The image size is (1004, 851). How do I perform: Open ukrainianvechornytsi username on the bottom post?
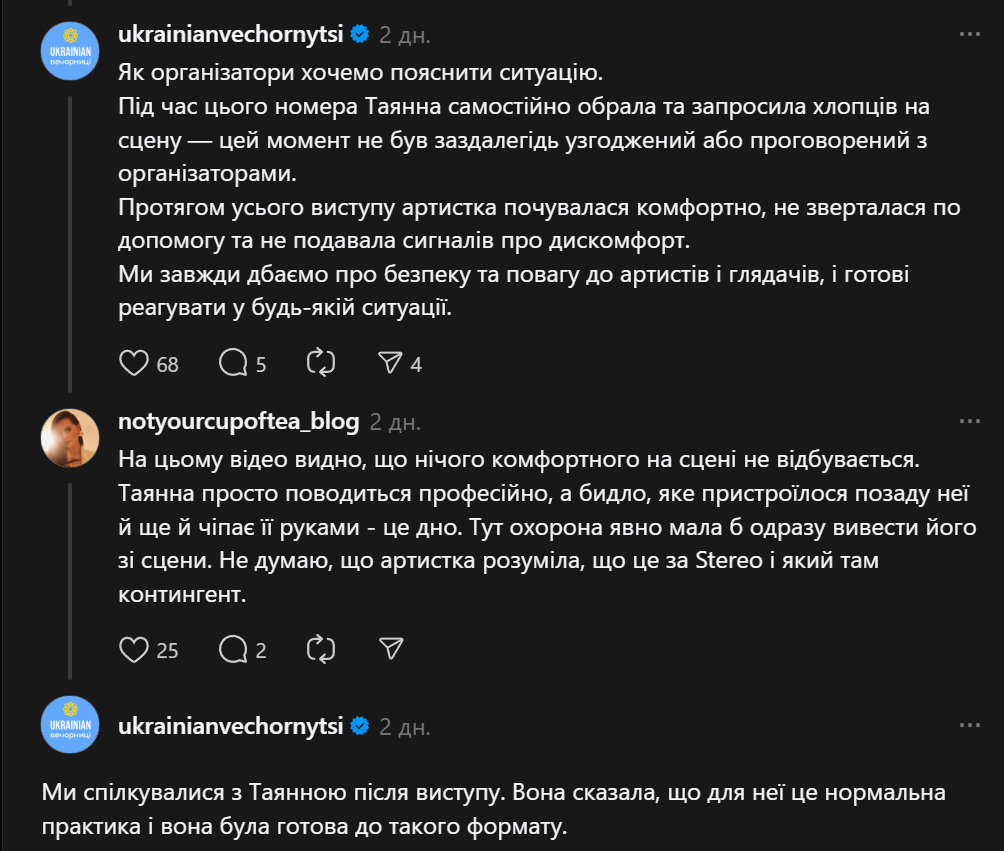(230, 725)
